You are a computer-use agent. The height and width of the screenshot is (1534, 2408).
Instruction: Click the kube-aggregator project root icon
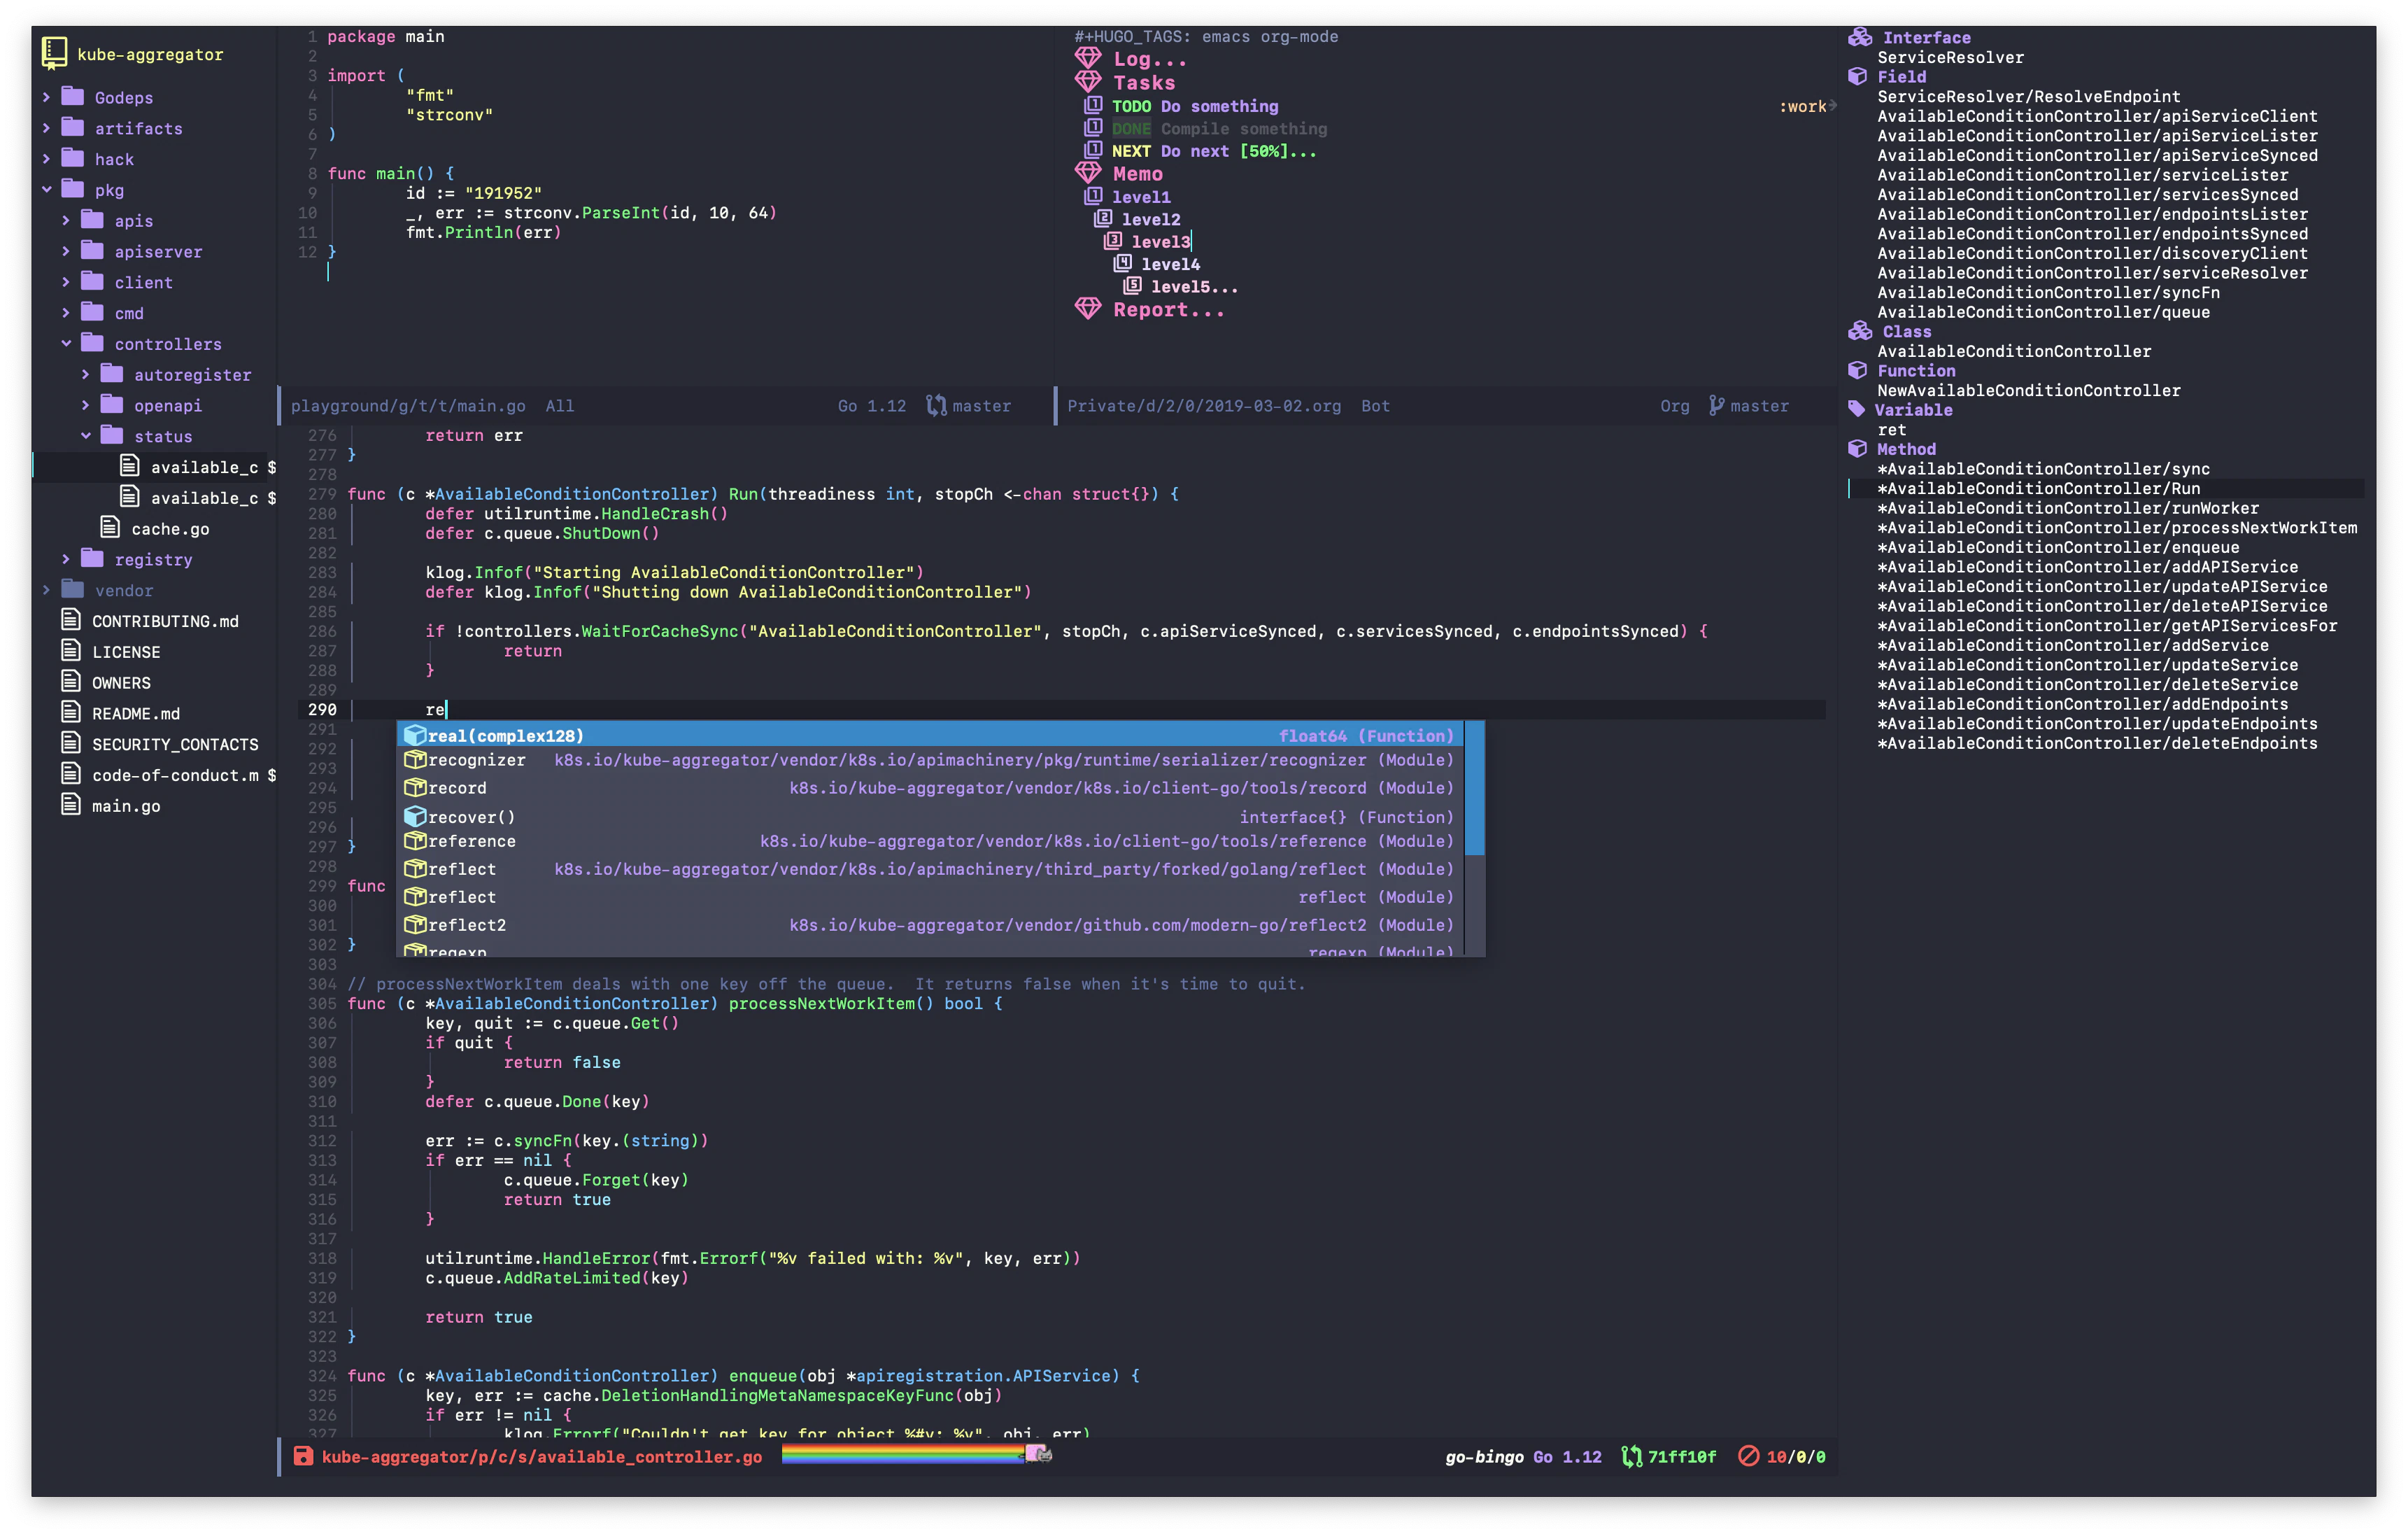(54, 53)
